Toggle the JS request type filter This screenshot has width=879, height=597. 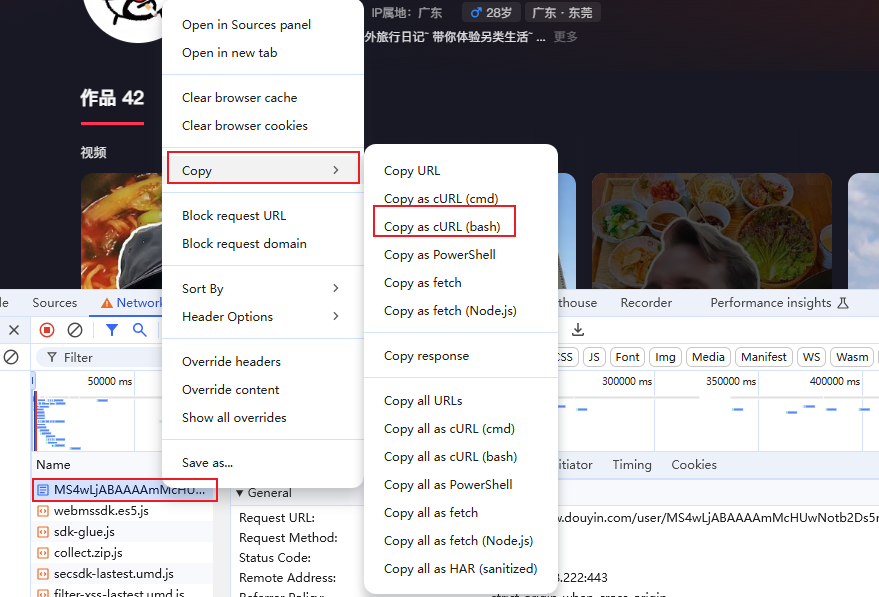coord(594,357)
